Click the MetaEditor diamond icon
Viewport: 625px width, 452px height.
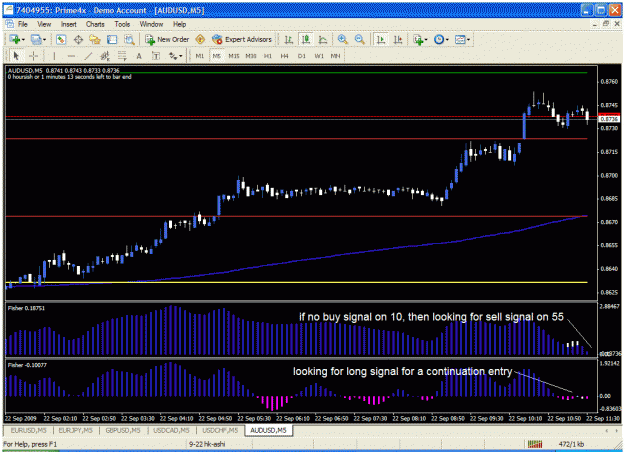click(200, 39)
